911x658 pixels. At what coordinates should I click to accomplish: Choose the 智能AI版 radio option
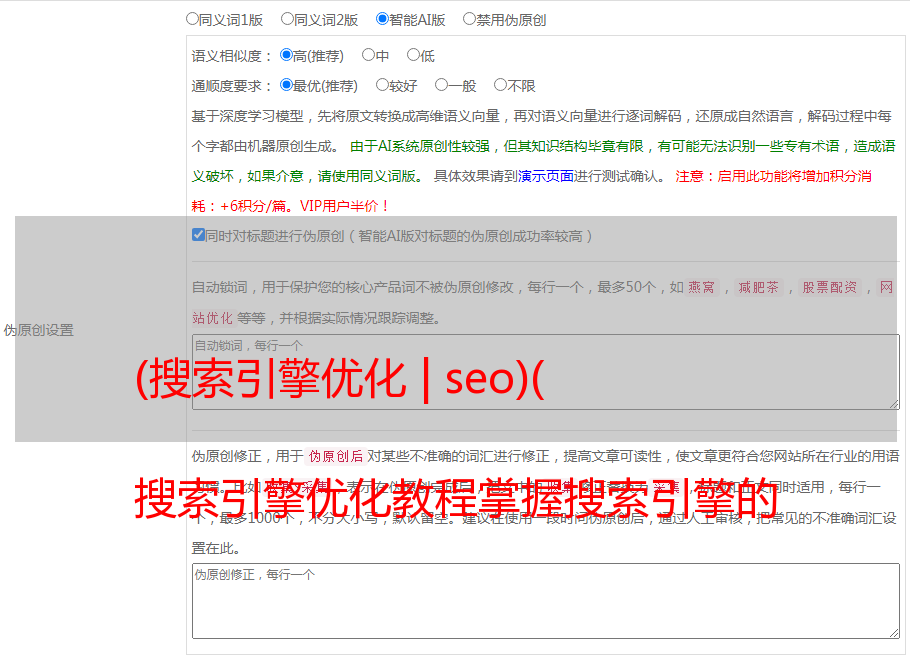(382, 19)
